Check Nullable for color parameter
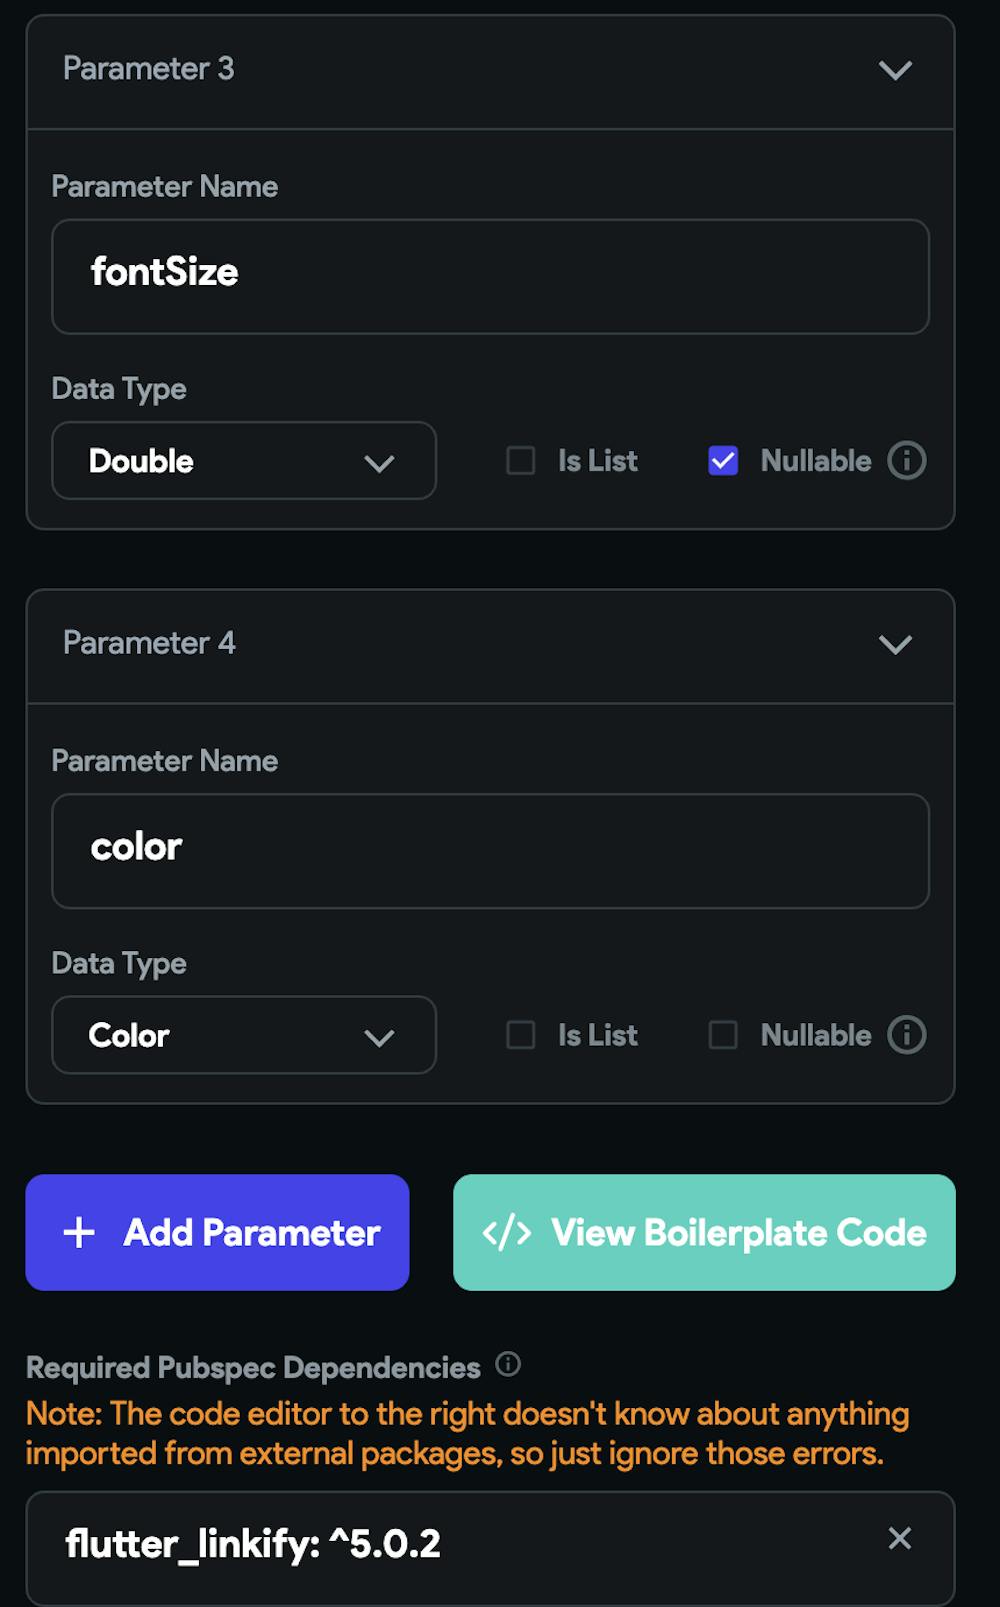 [x=722, y=1035]
